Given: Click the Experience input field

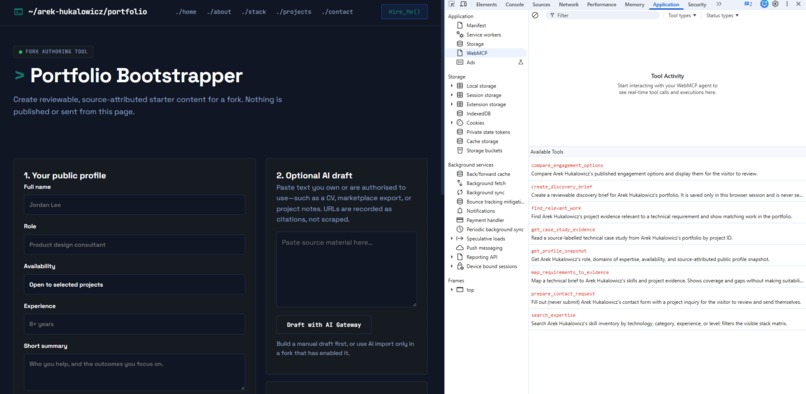Looking at the screenshot, I should (x=134, y=324).
